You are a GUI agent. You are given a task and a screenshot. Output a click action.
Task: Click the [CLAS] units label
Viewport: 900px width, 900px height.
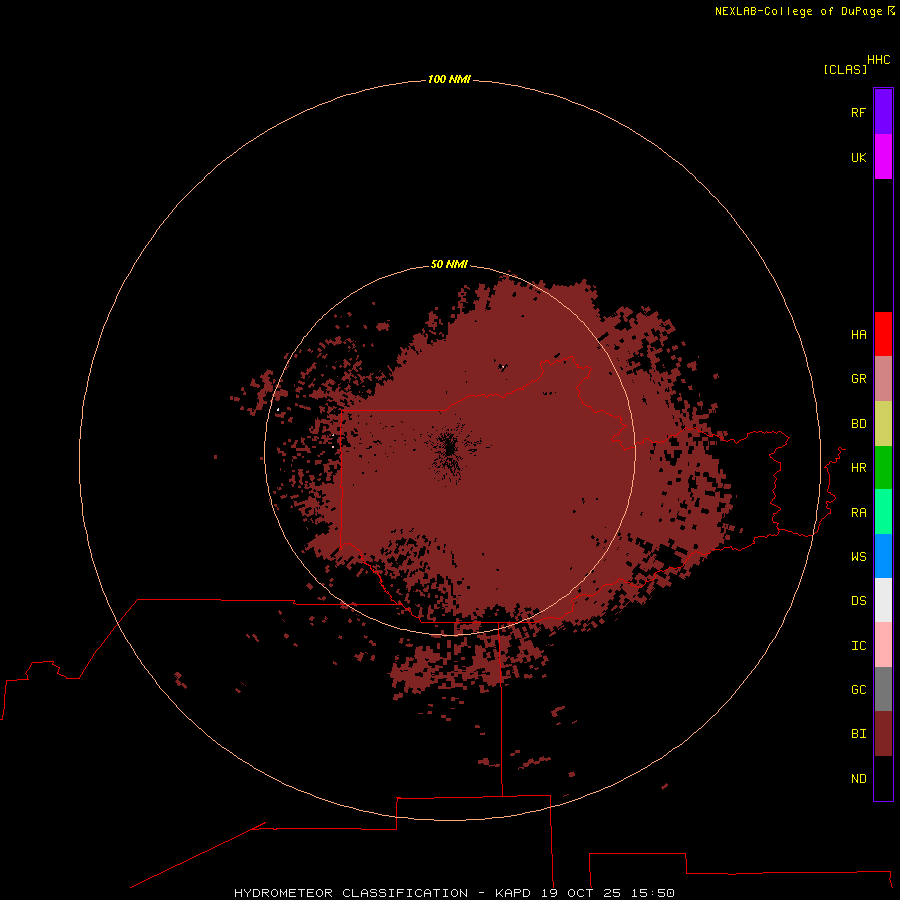(x=845, y=69)
